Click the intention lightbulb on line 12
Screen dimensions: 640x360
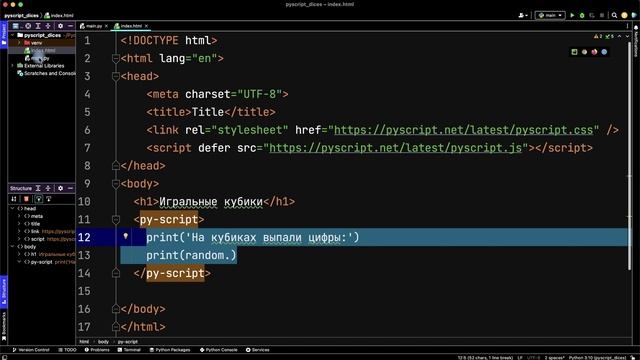(126, 236)
